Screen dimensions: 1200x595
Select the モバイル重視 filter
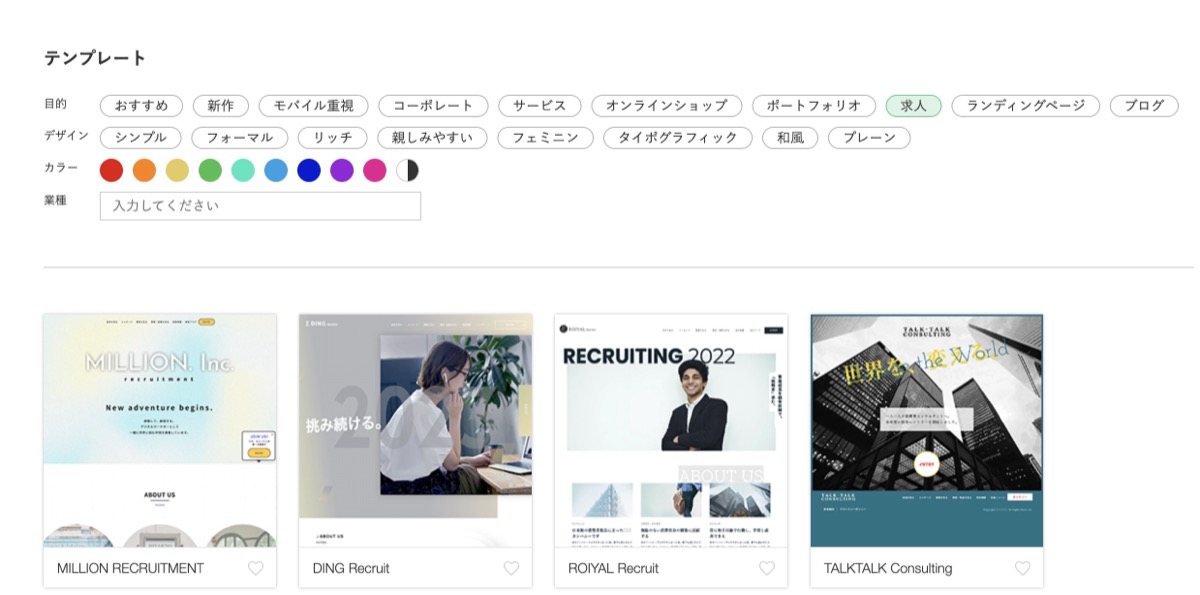(x=314, y=106)
